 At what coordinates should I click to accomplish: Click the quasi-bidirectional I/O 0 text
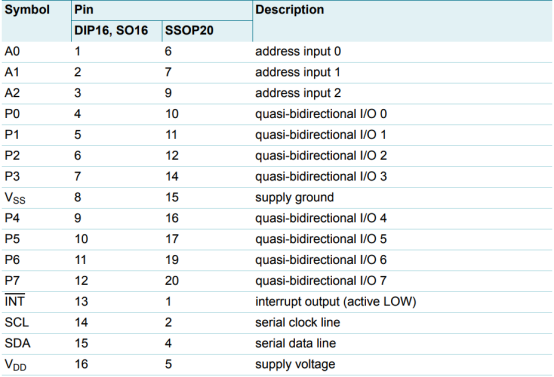click(x=321, y=114)
